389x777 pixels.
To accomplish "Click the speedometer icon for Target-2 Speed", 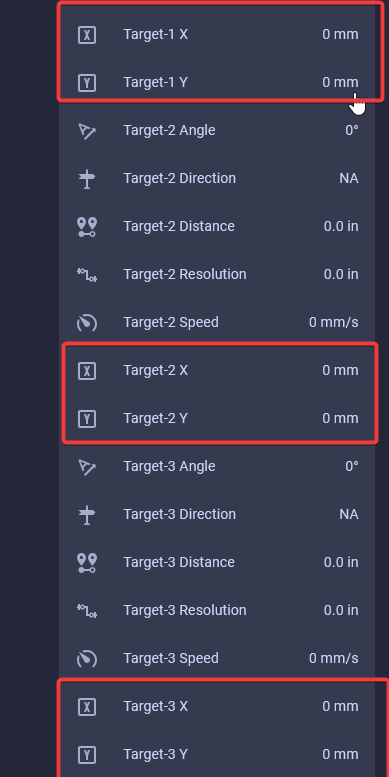I will pos(87,323).
